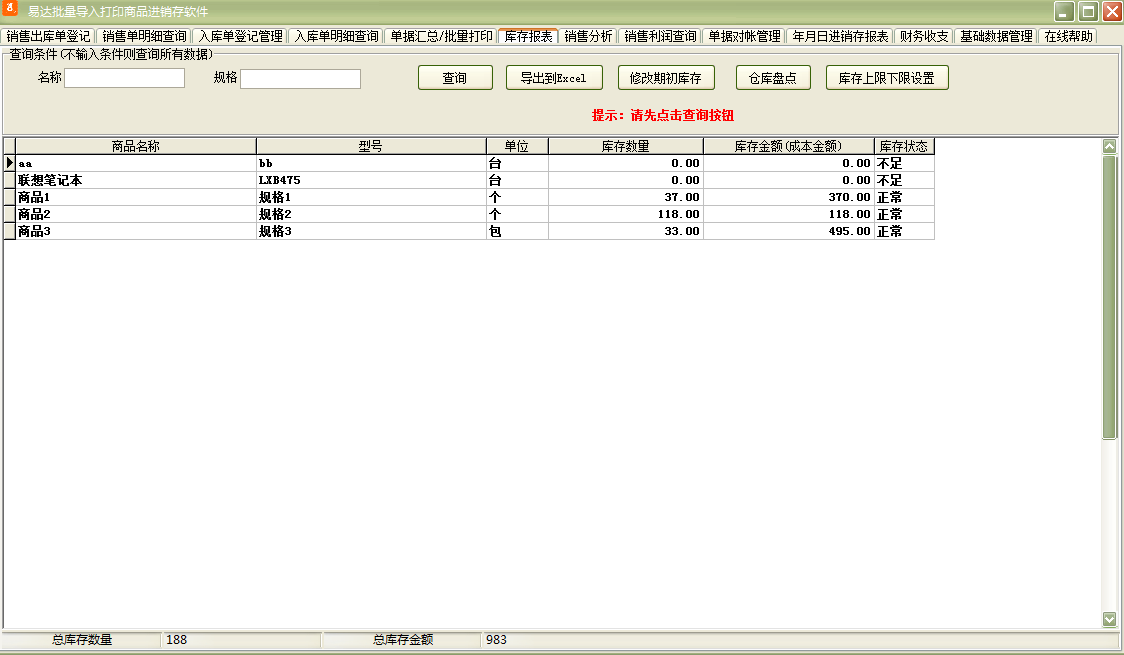
Task: Click scrollbar up arrow
Action: tap(1109, 146)
